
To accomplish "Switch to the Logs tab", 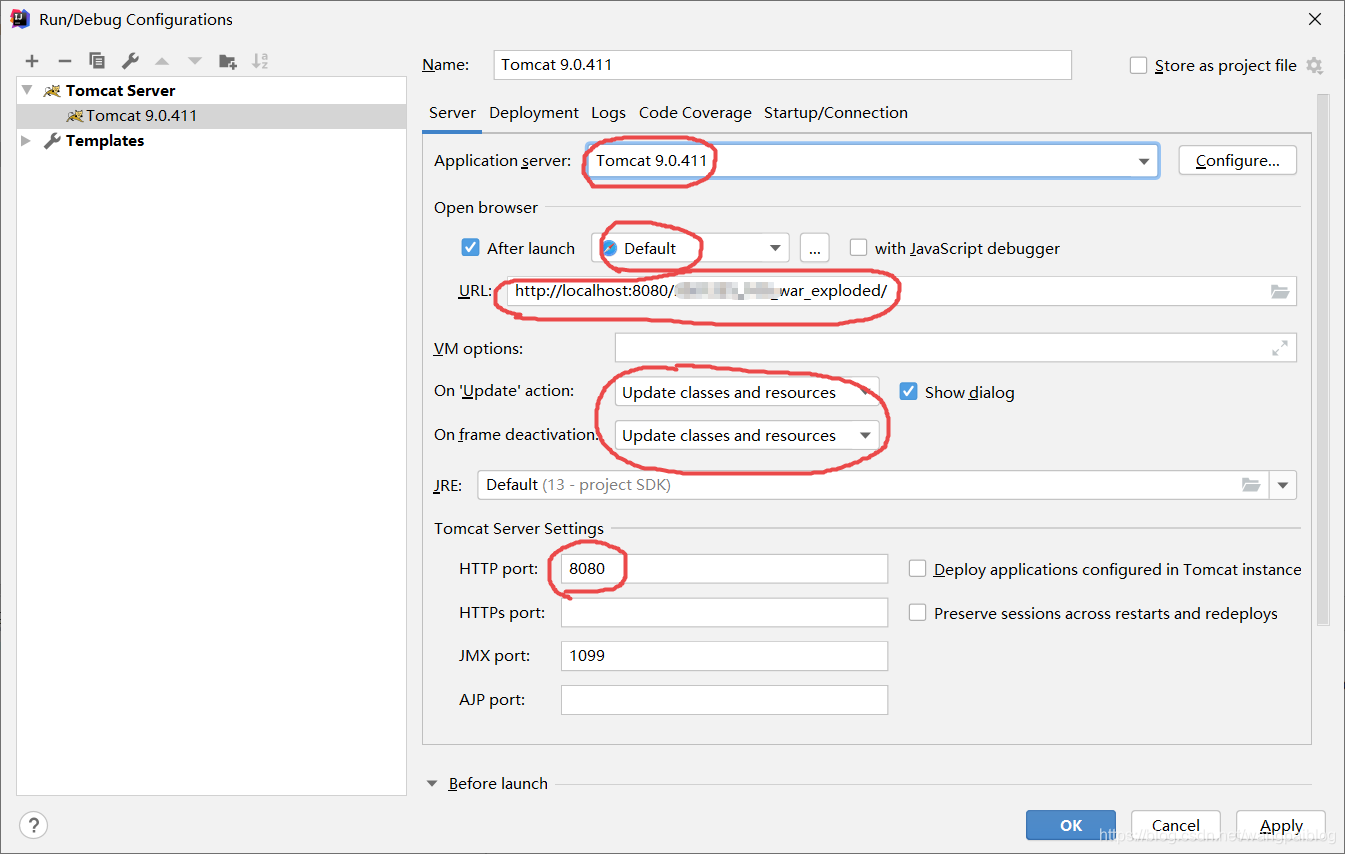I will (x=608, y=112).
